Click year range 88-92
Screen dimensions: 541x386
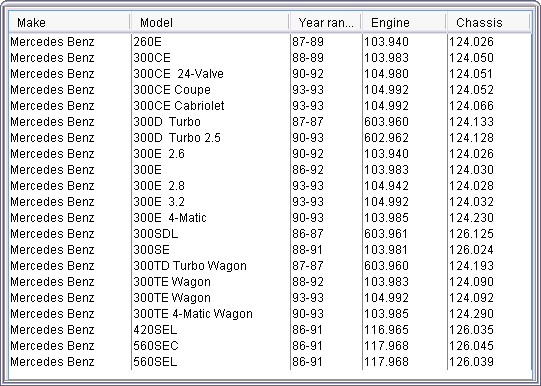pyautogui.click(x=308, y=281)
